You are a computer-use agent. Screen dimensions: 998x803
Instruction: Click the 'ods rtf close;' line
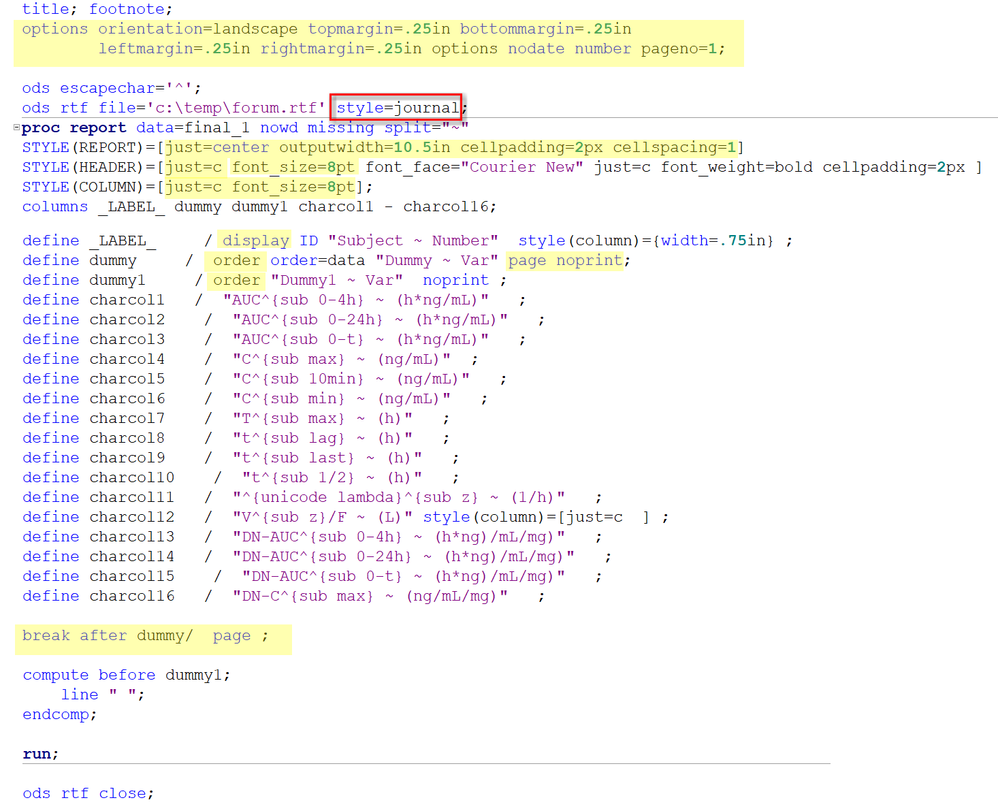88,792
